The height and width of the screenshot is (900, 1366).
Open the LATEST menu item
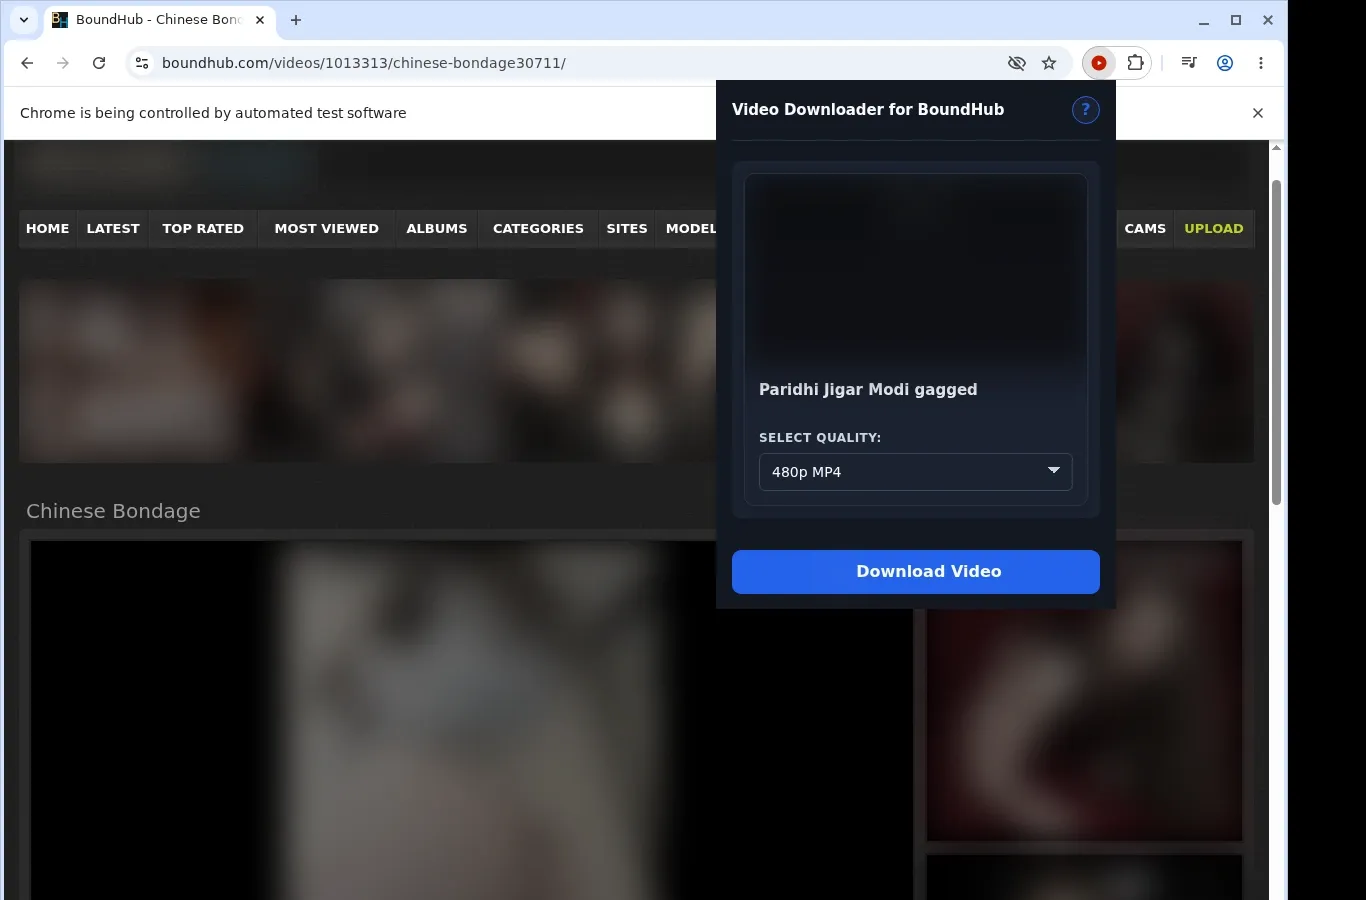(113, 228)
